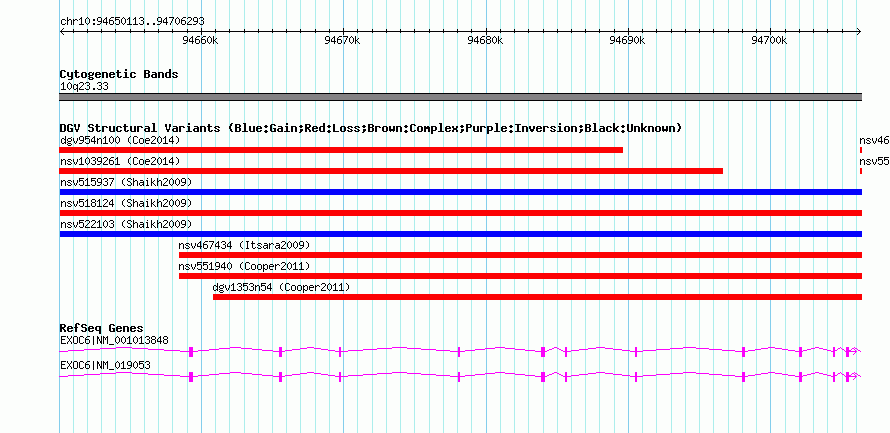Click the first exon of EXOC6|NM_019053
The image size is (890, 433).
click(191, 377)
